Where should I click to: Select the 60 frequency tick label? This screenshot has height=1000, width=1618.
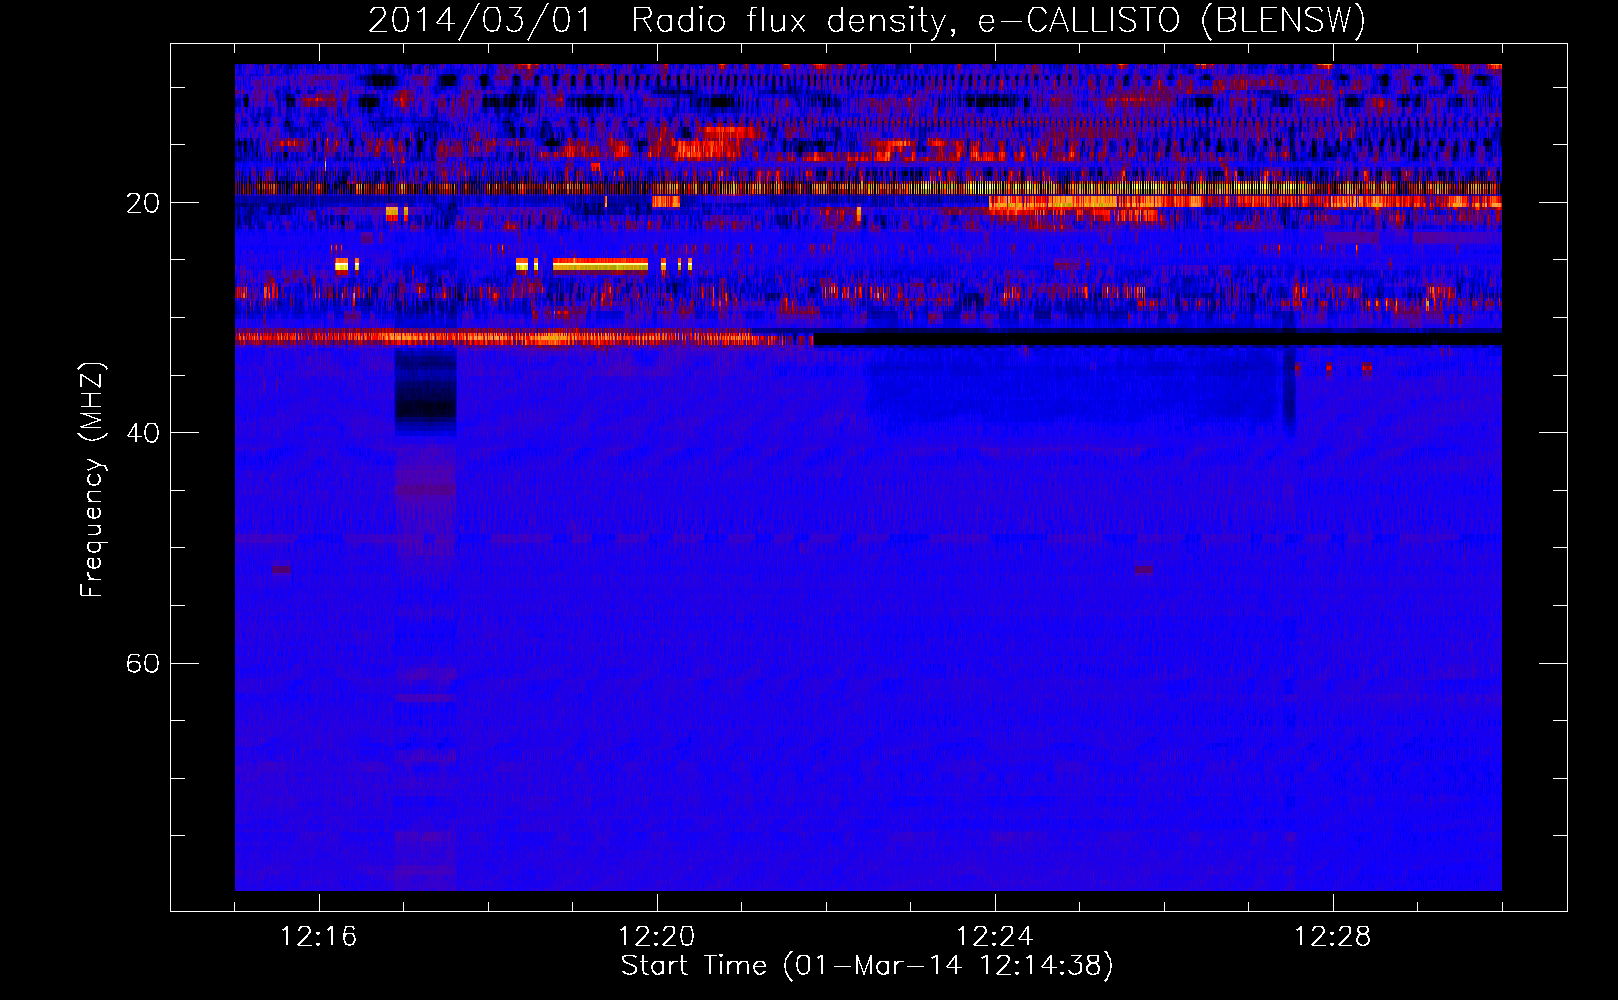(143, 663)
